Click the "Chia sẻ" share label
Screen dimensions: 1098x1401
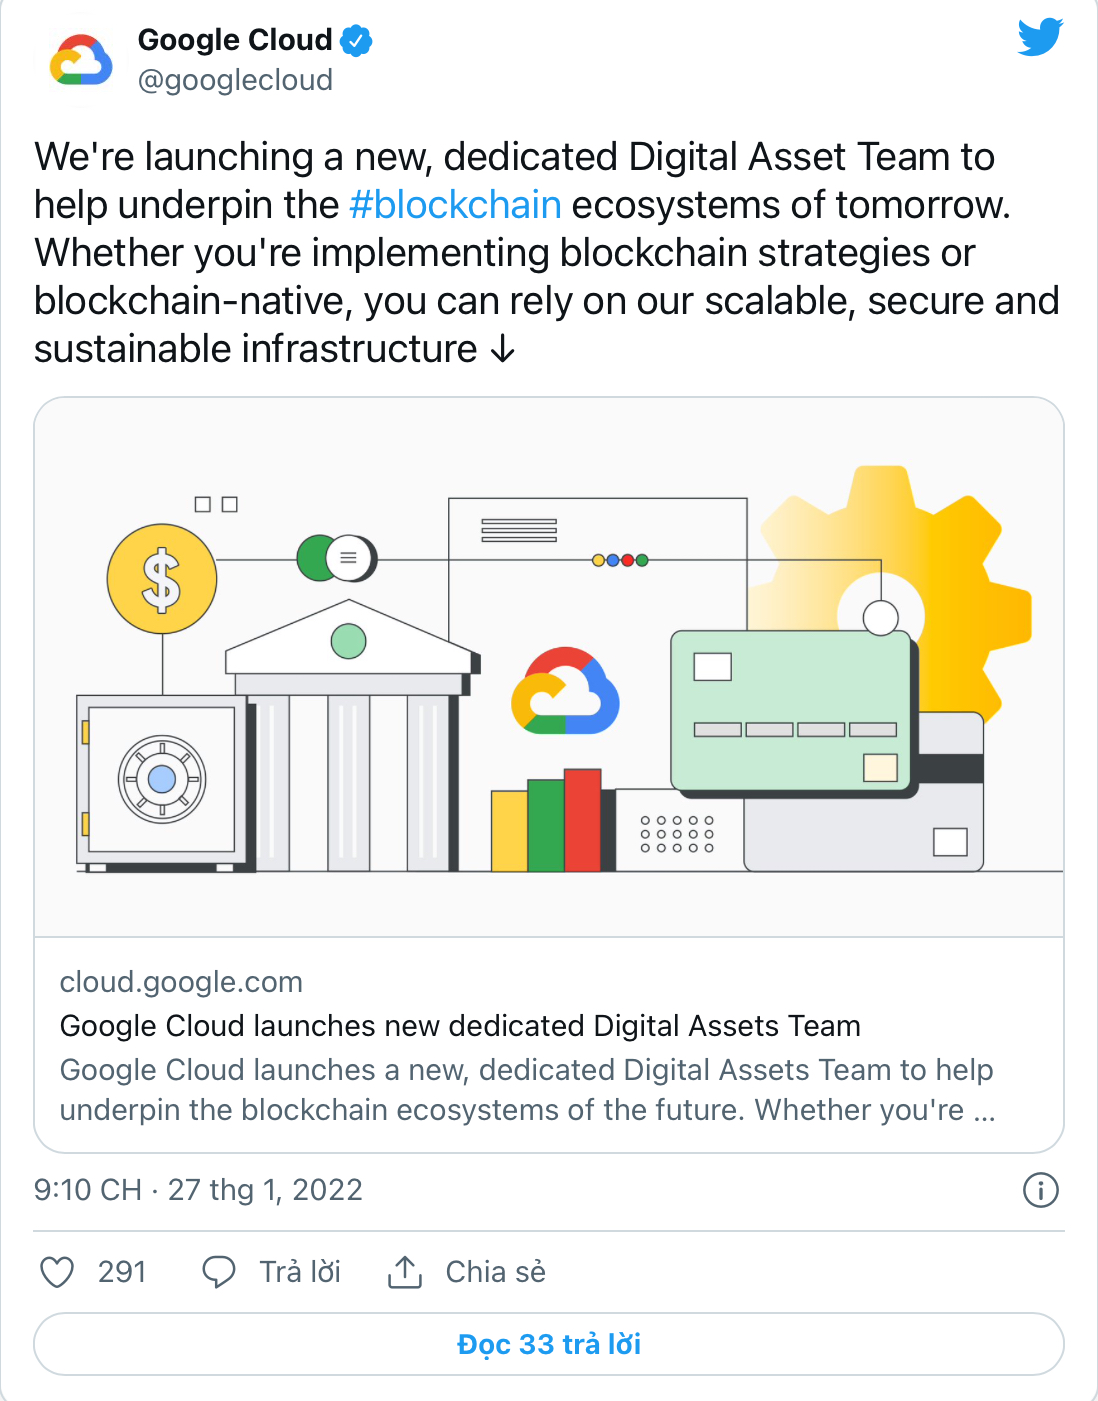click(495, 1272)
